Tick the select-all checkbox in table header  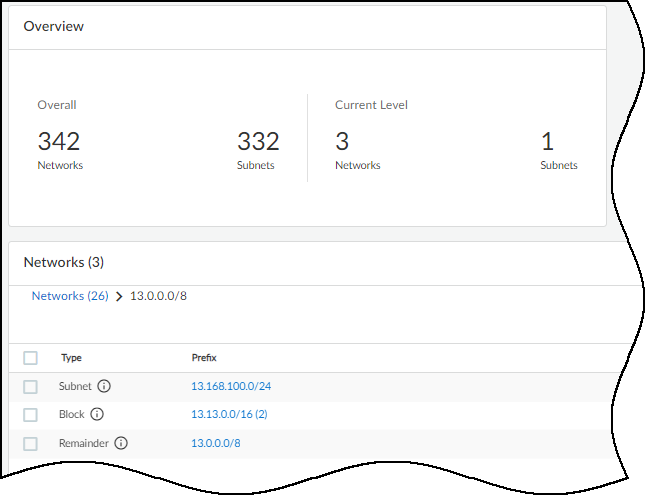pos(30,358)
